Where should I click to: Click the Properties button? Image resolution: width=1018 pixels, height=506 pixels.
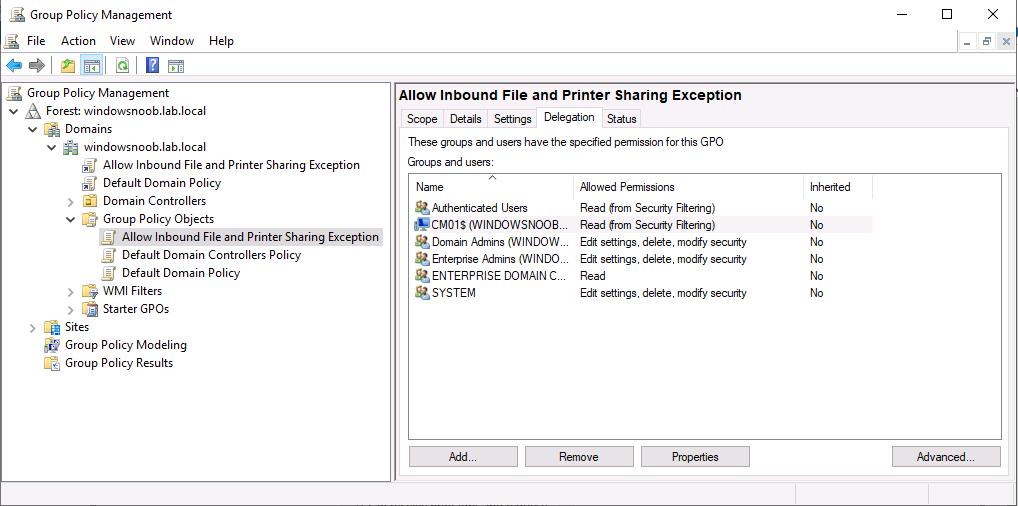pyautogui.click(x=695, y=457)
